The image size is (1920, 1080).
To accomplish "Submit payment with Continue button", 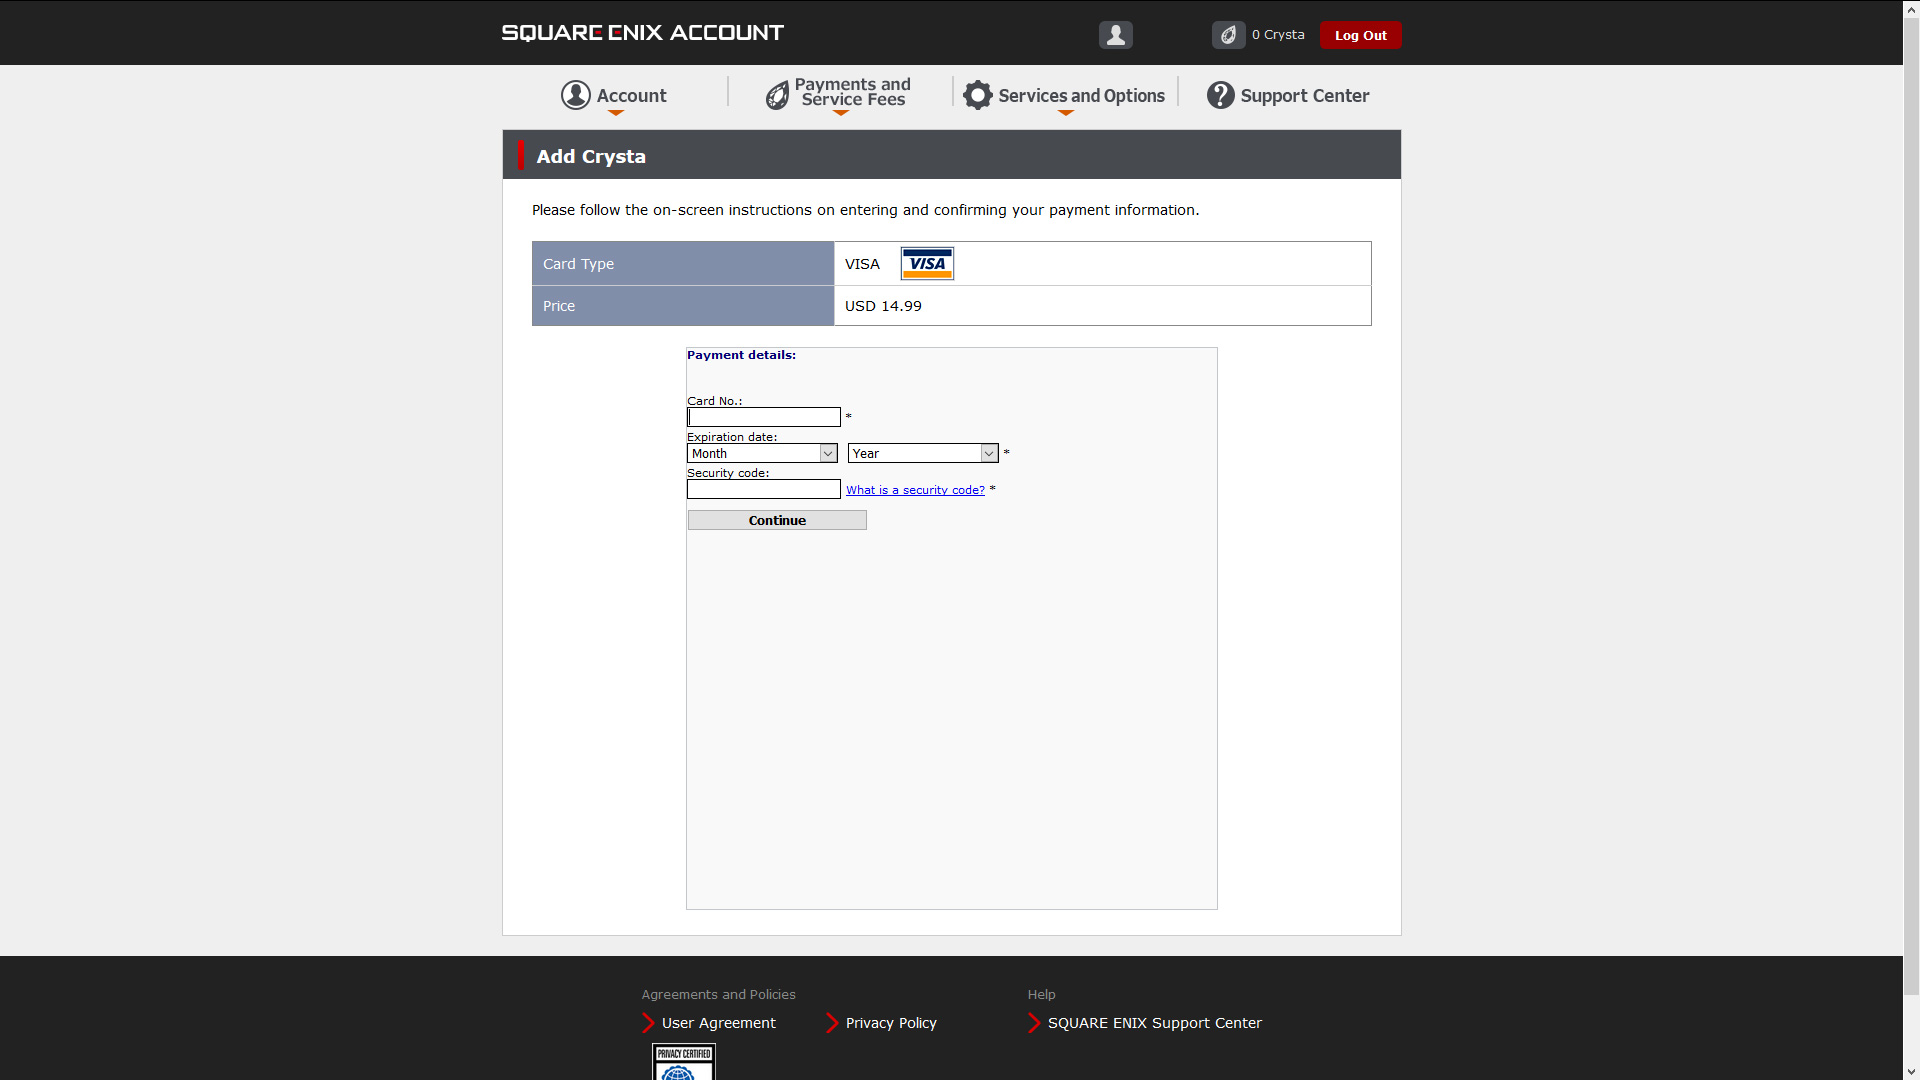I will [777, 520].
